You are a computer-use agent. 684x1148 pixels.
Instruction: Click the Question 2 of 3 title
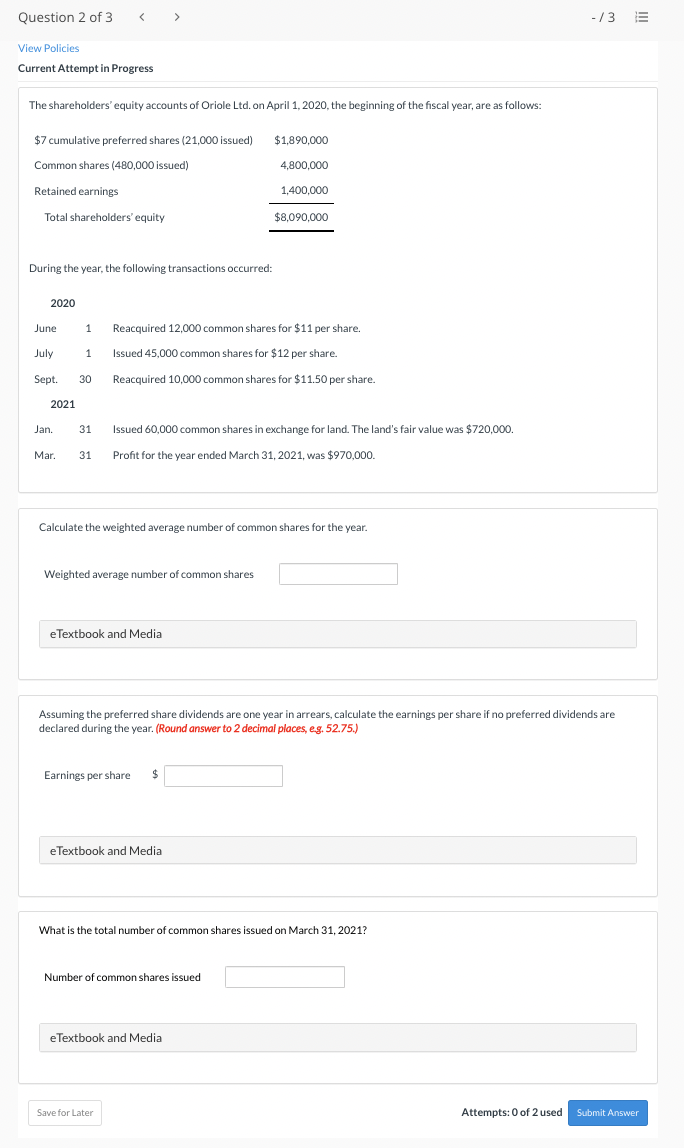tap(67, 17)
